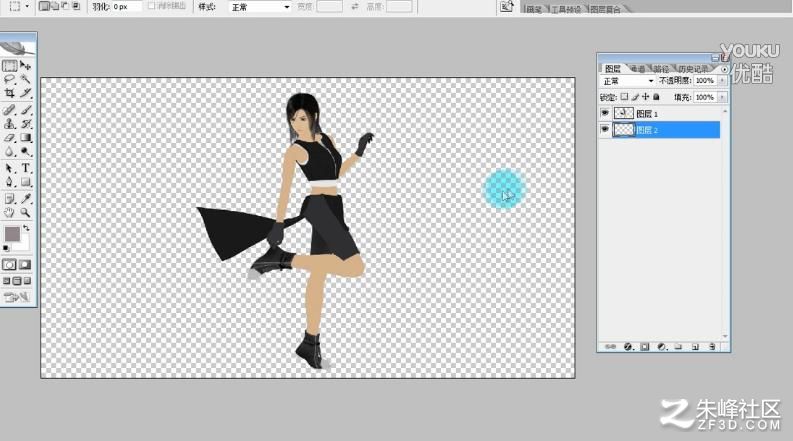Toggle lock position icon
This screenshot has height=441, width=793.
(645, 97)
